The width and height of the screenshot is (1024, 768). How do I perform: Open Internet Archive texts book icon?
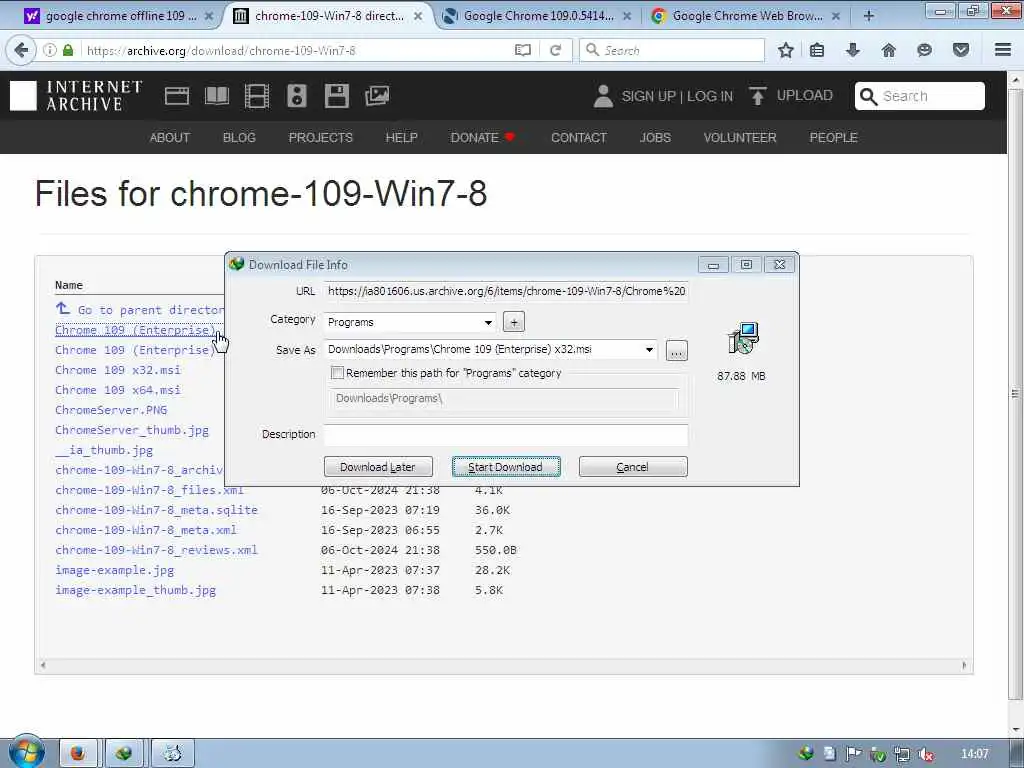pyautogui.click(x=217, y=96)
